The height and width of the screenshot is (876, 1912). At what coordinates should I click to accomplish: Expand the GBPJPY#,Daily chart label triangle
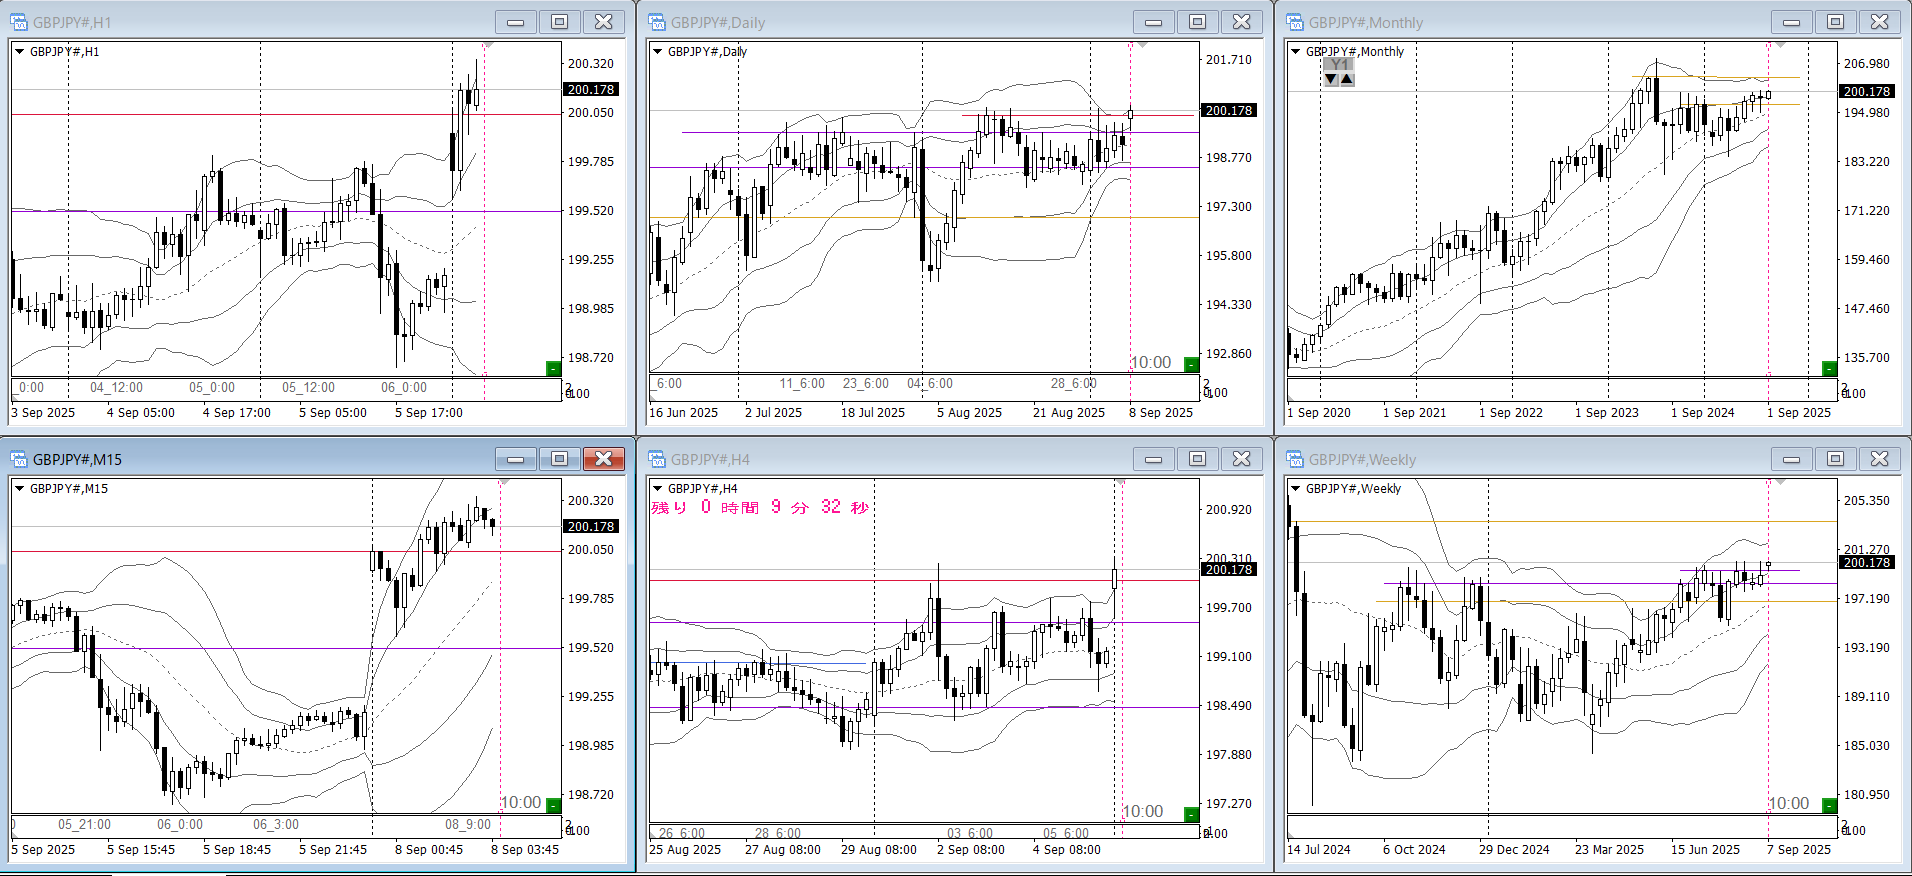(657, 51)
